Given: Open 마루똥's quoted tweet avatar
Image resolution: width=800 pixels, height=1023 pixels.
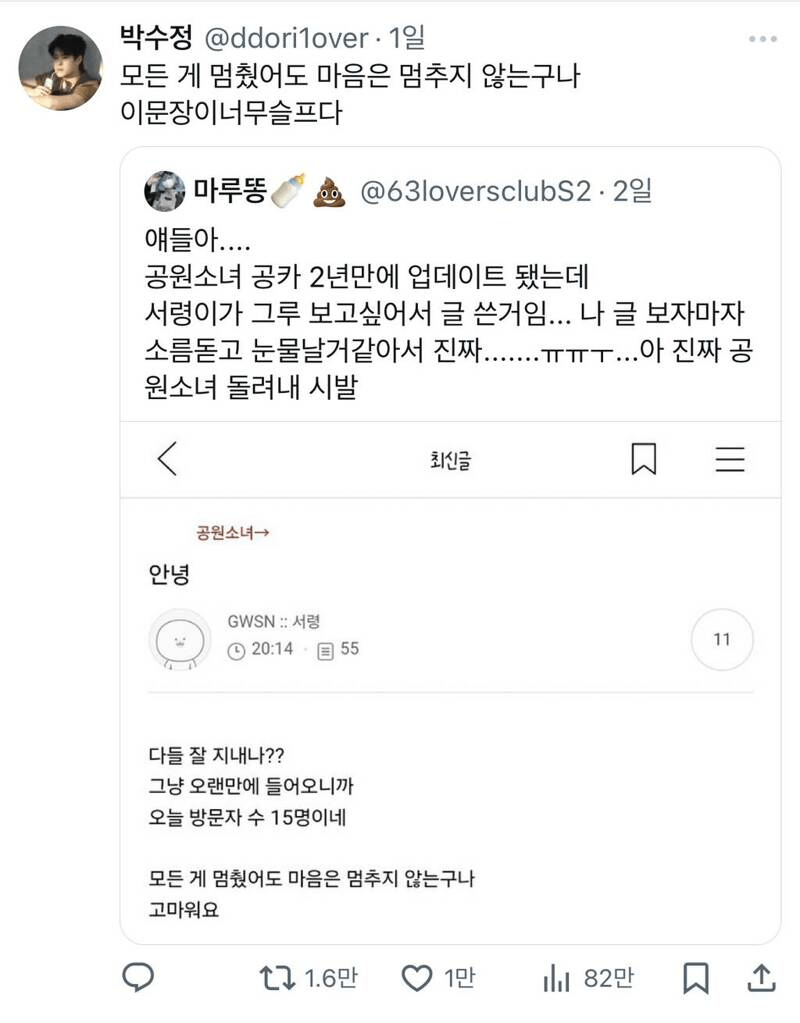Looking at the screenshot, I should tap(164, 191).
